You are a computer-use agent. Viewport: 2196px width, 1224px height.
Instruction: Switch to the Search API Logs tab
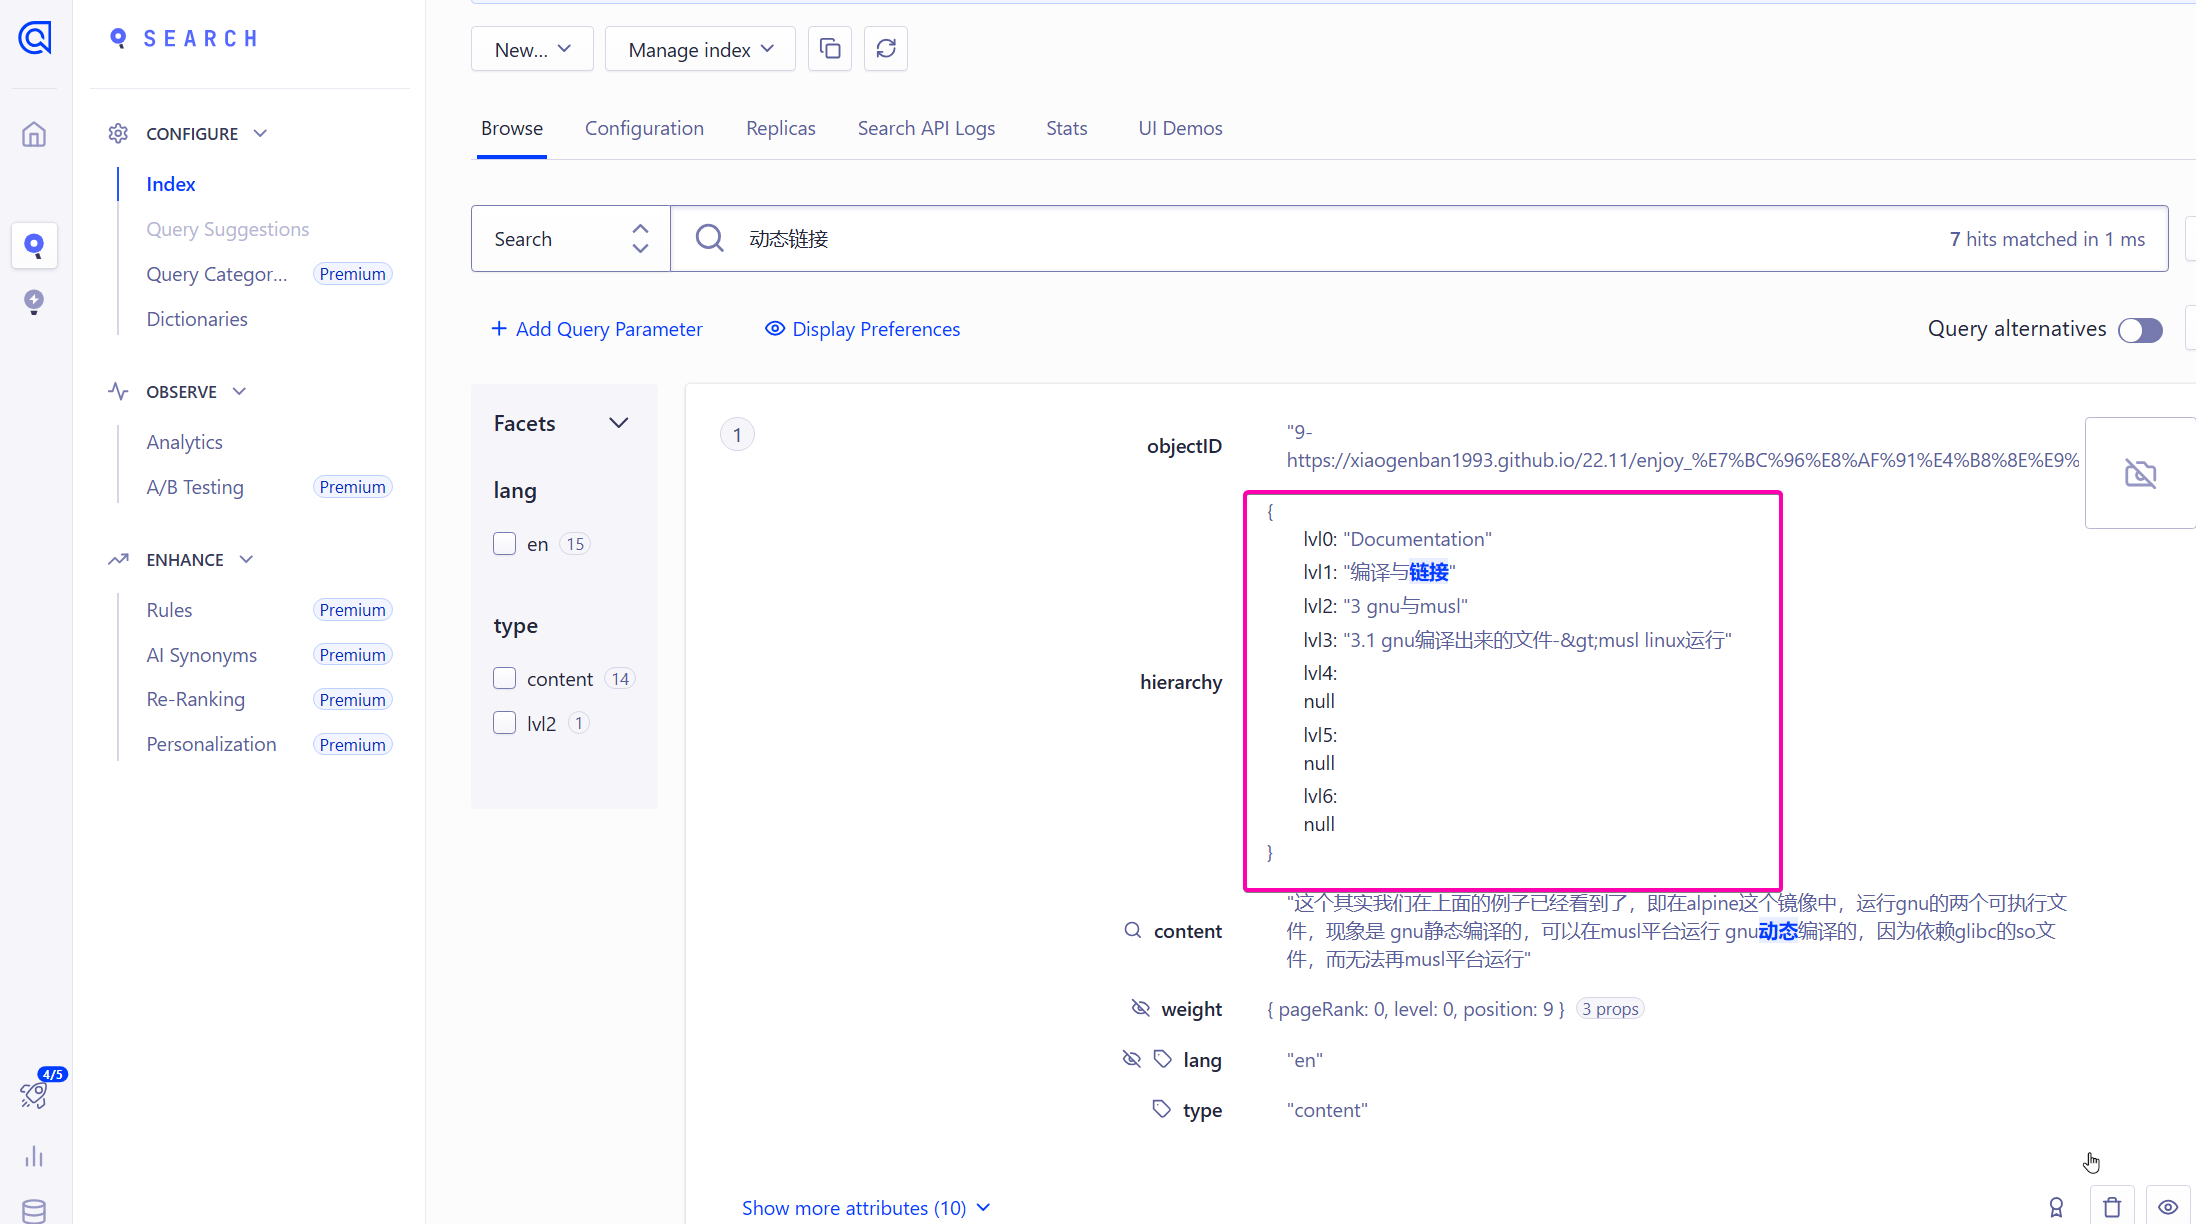(926, 128)
